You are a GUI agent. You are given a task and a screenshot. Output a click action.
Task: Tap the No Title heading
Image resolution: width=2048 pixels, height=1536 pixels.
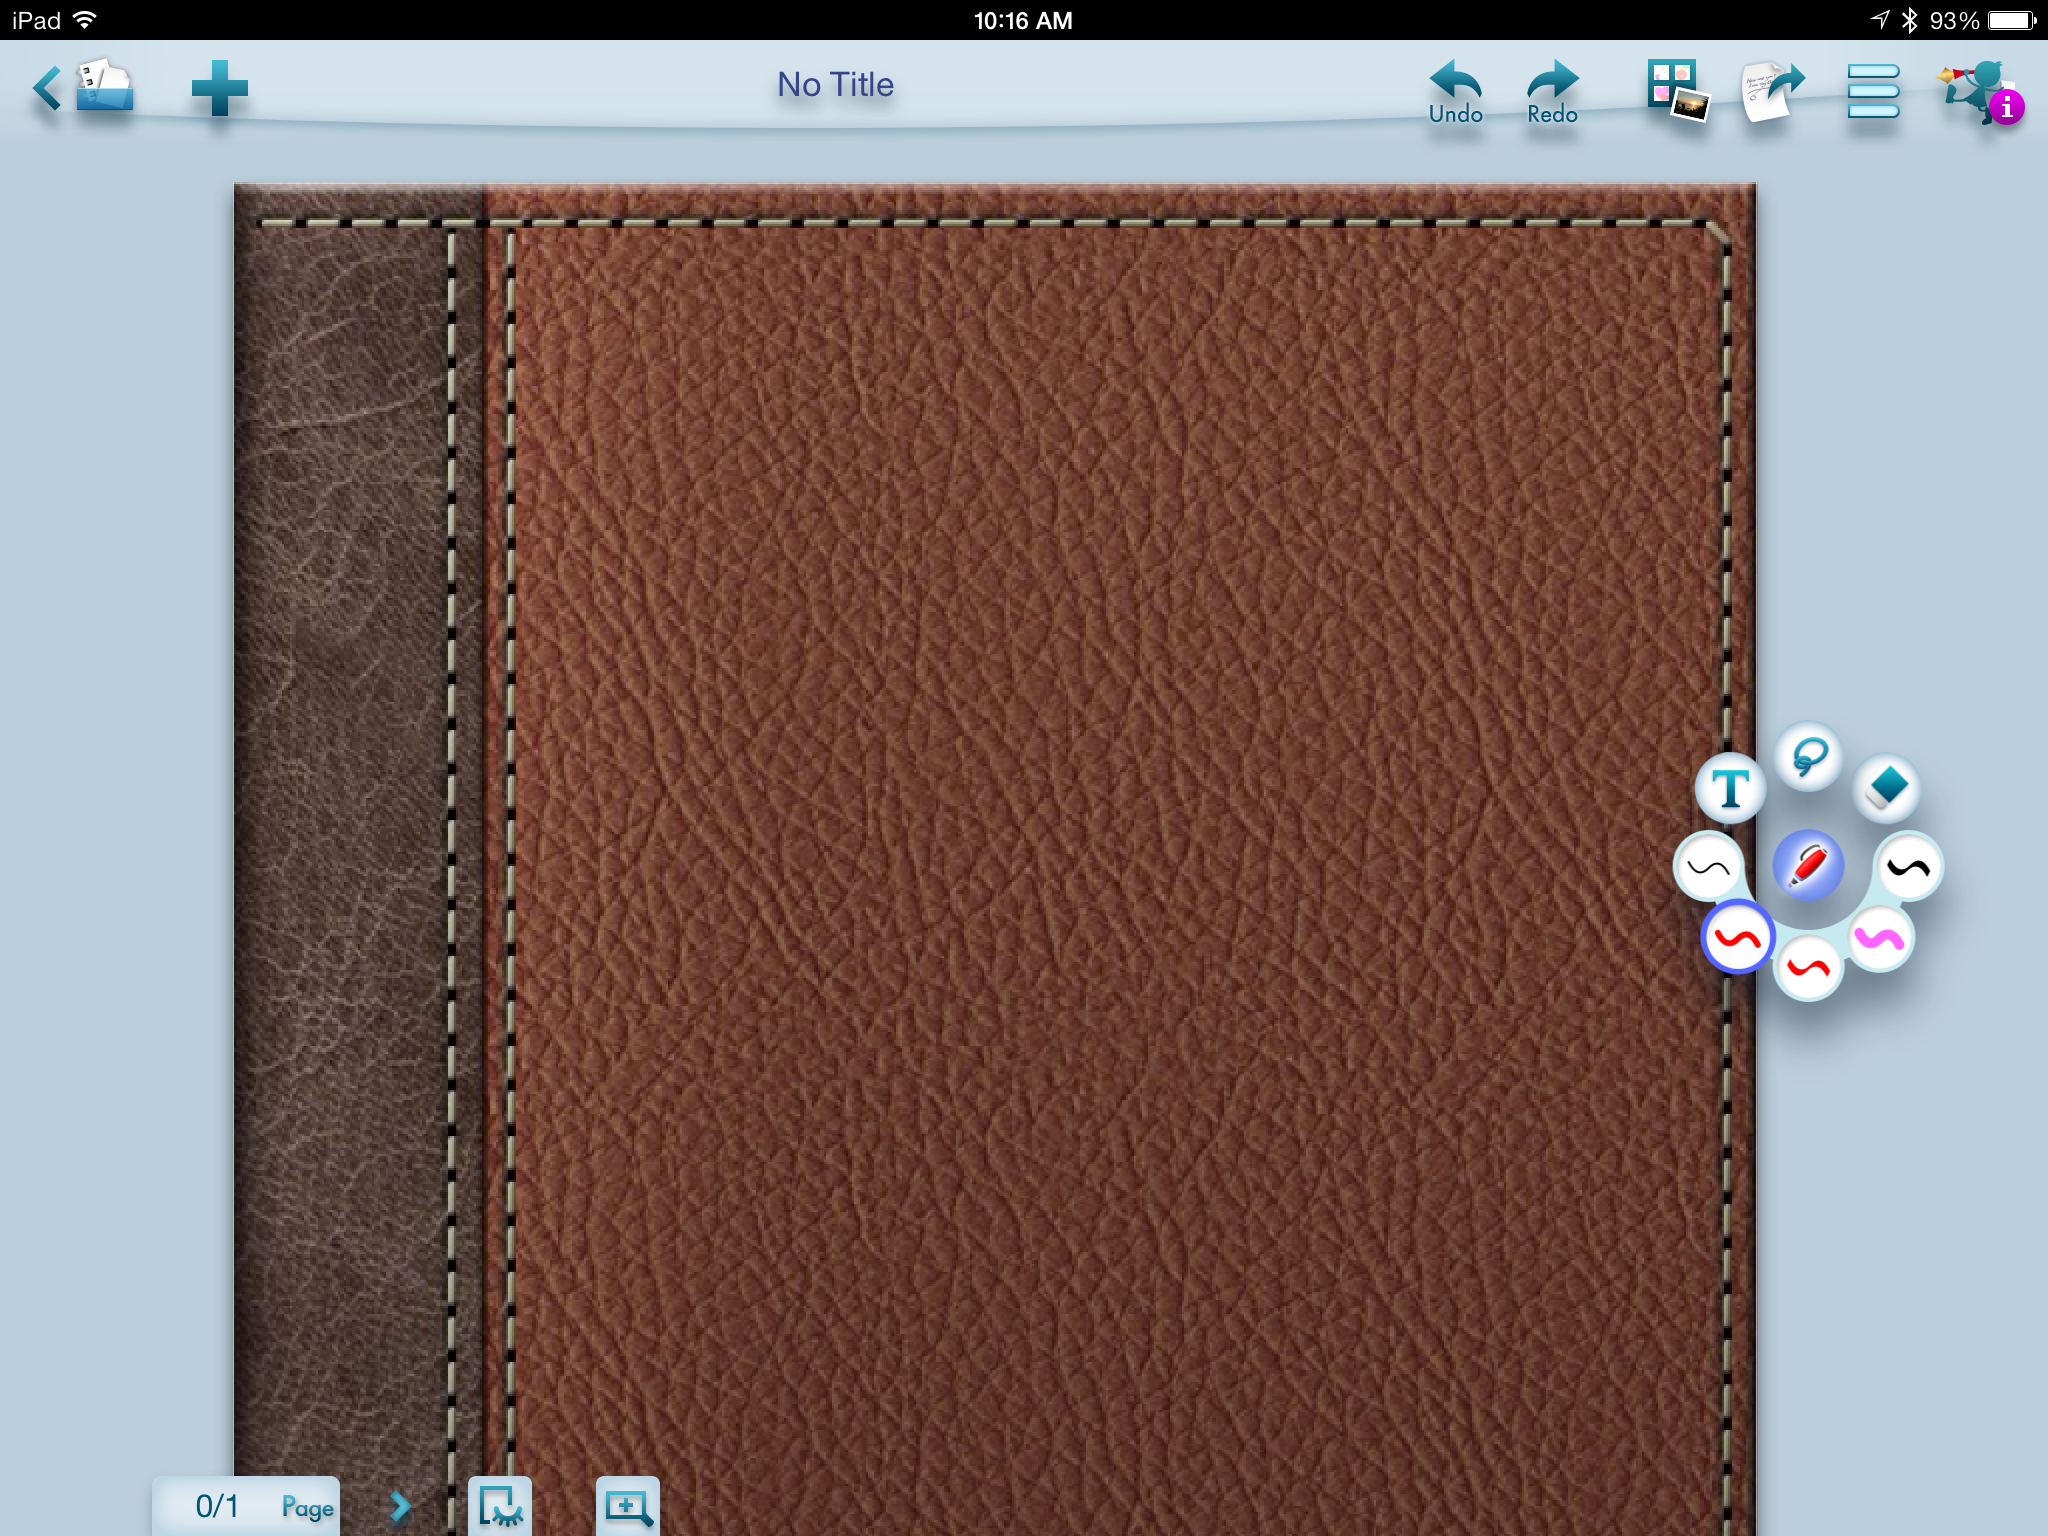tap(835, 85)
